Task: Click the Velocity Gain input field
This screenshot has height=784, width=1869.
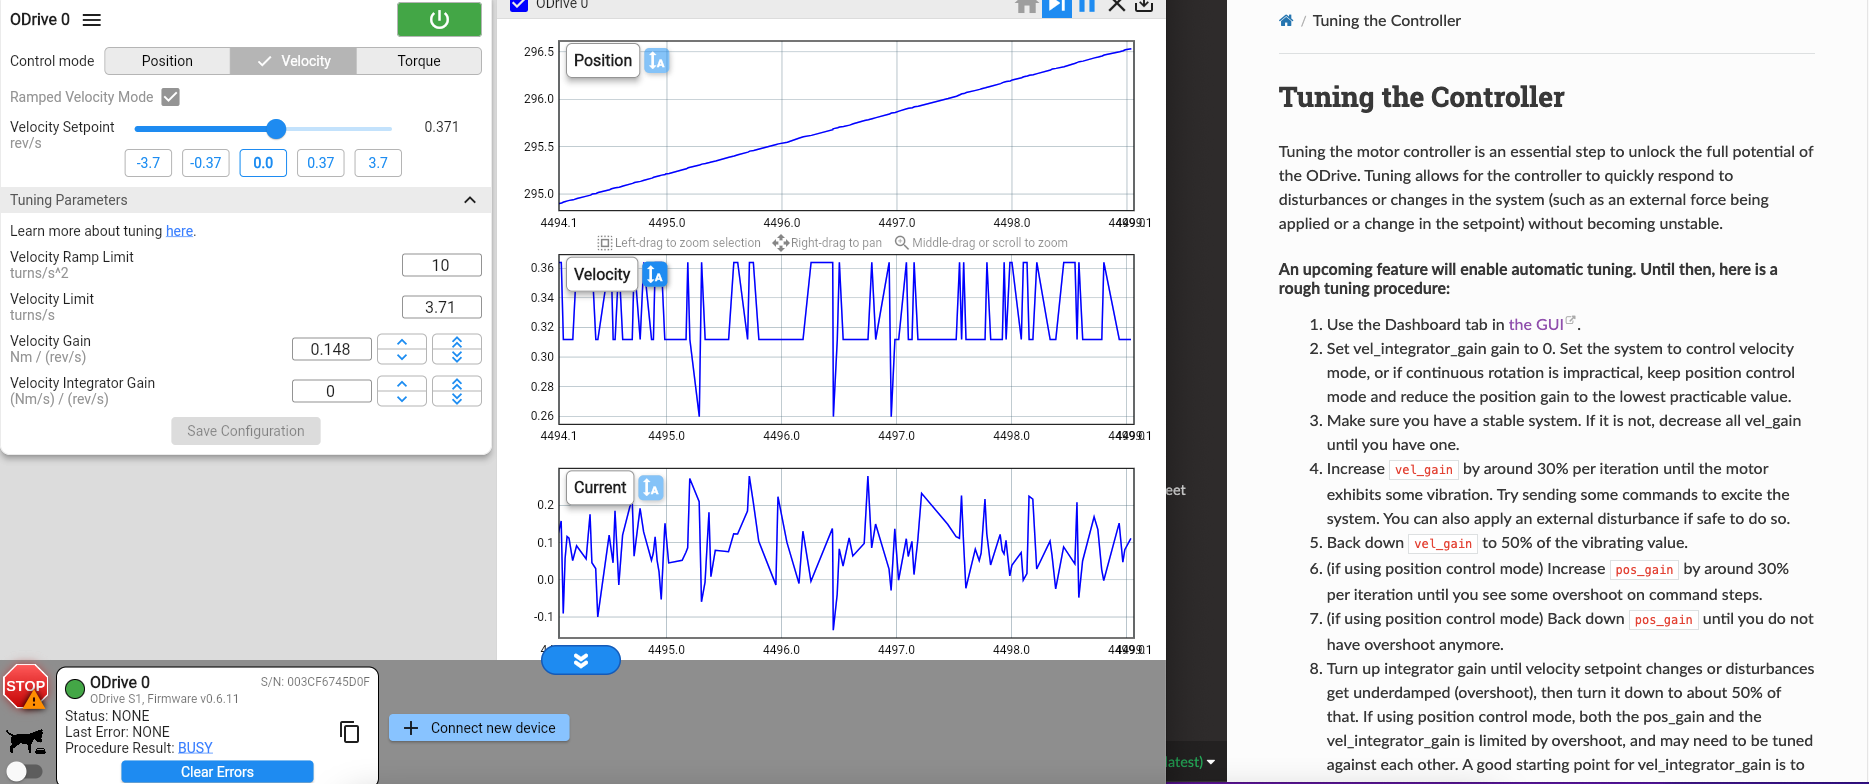Action: pyautogui.click(x=331, y=349)
